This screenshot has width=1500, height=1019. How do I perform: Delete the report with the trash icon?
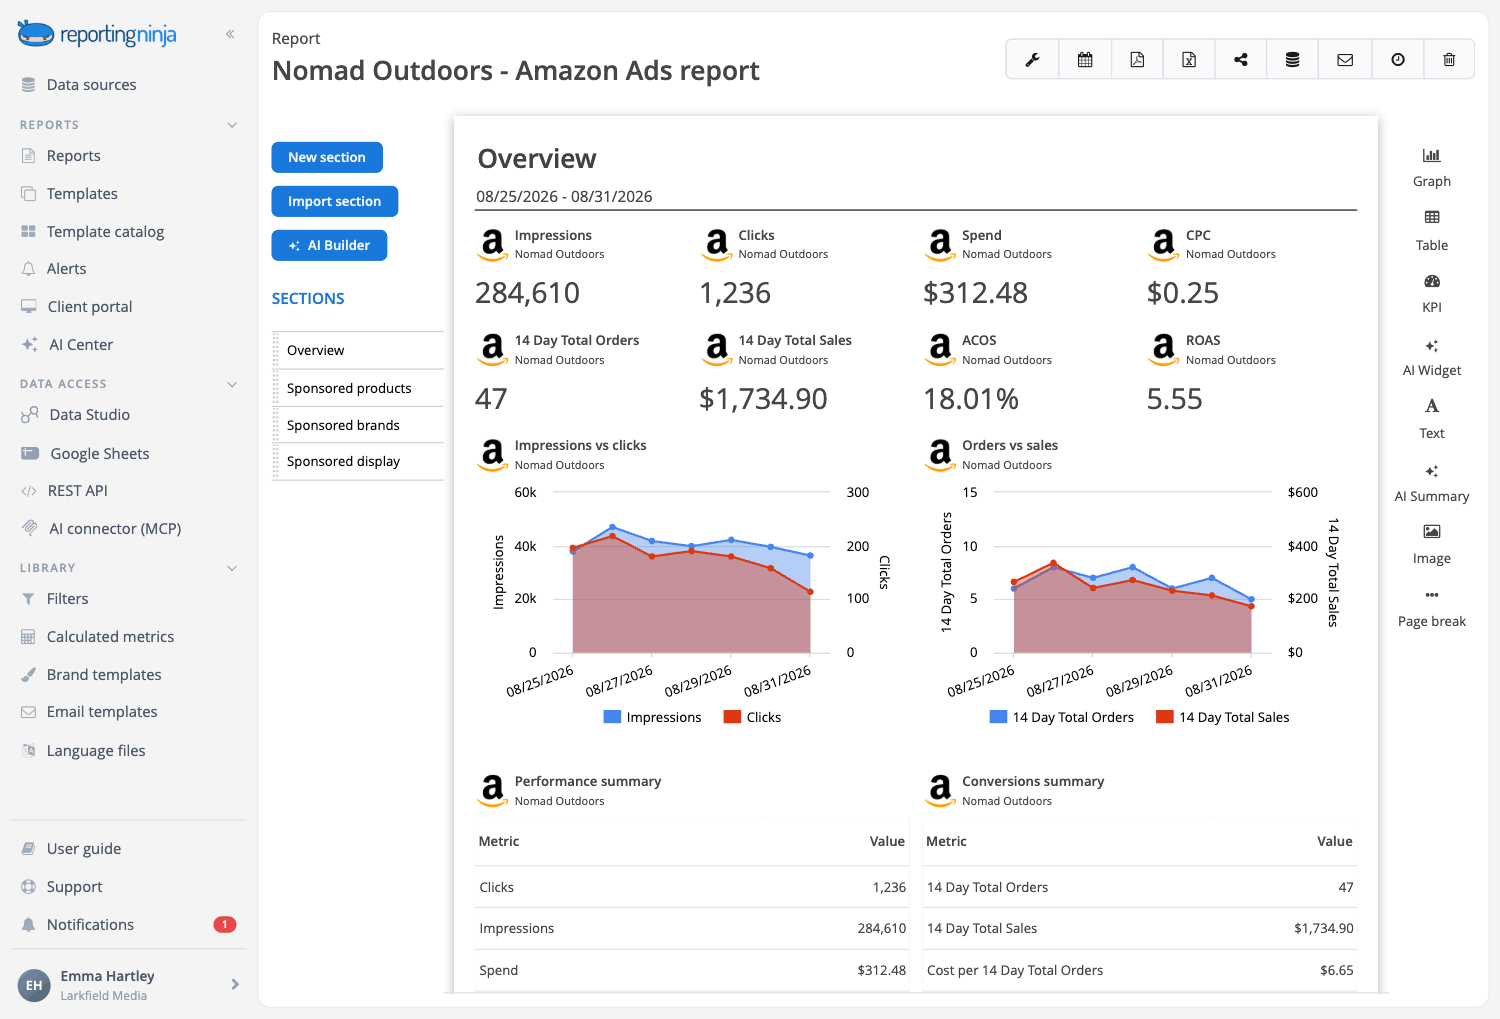coord(1449,60)
